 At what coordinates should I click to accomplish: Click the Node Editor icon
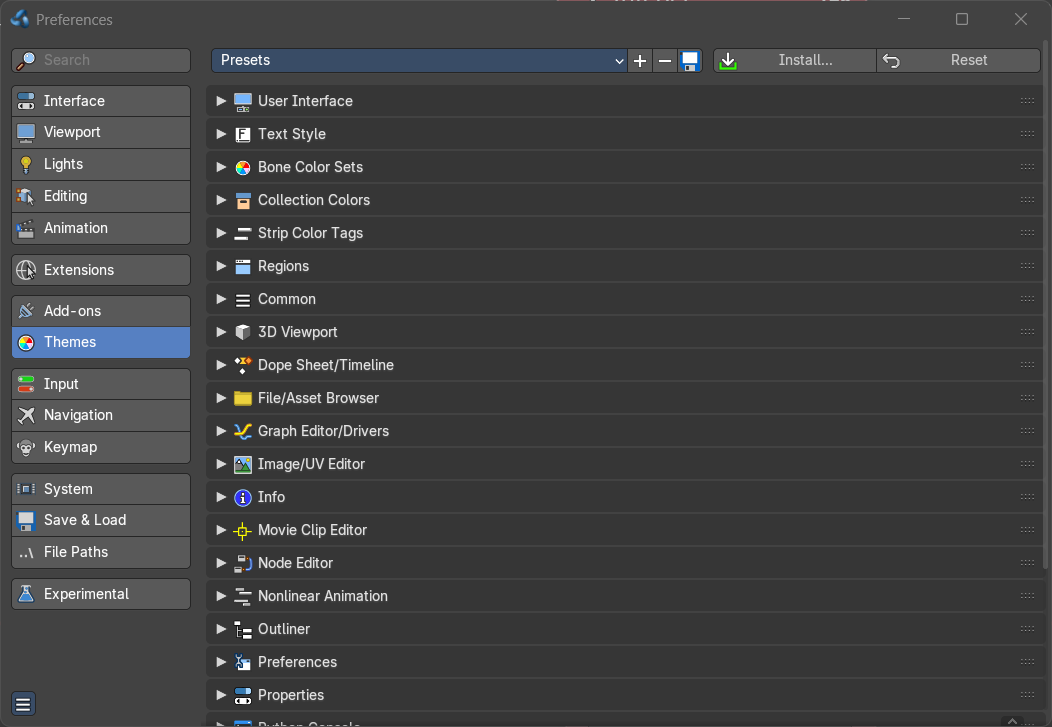click(242, 563)
